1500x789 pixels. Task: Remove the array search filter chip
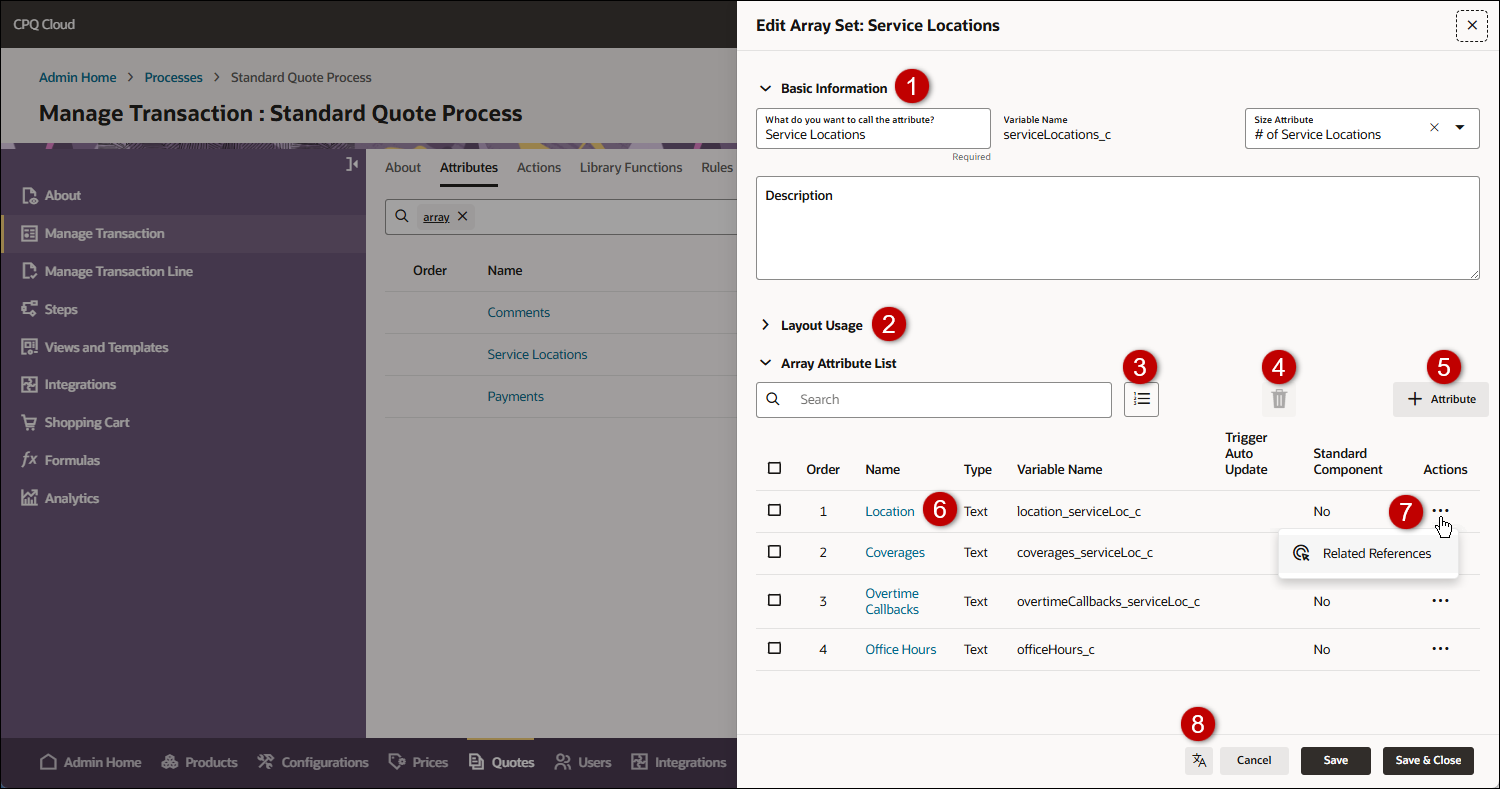point(462,216)
